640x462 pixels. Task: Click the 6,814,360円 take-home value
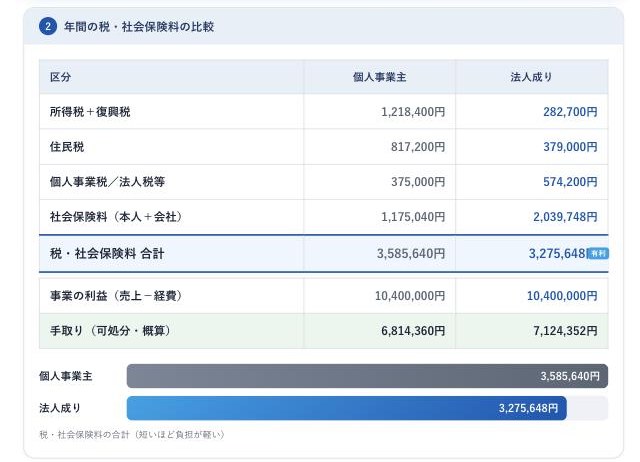[x=413, y=331]
